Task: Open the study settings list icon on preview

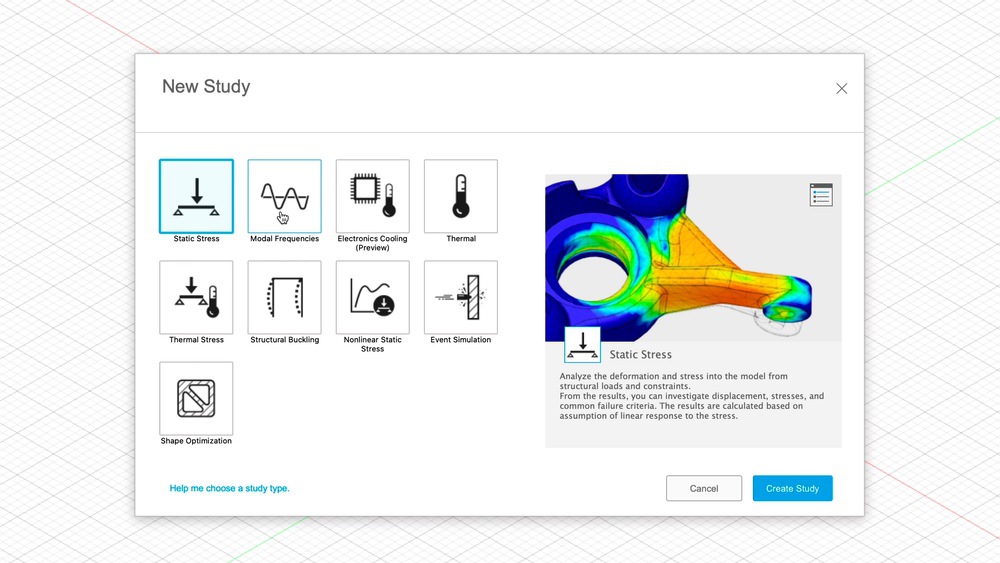Action: point(821,195)
